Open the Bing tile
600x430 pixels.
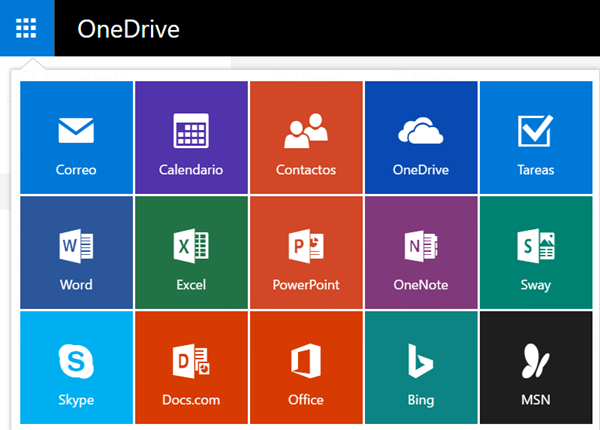click(421, 367)
